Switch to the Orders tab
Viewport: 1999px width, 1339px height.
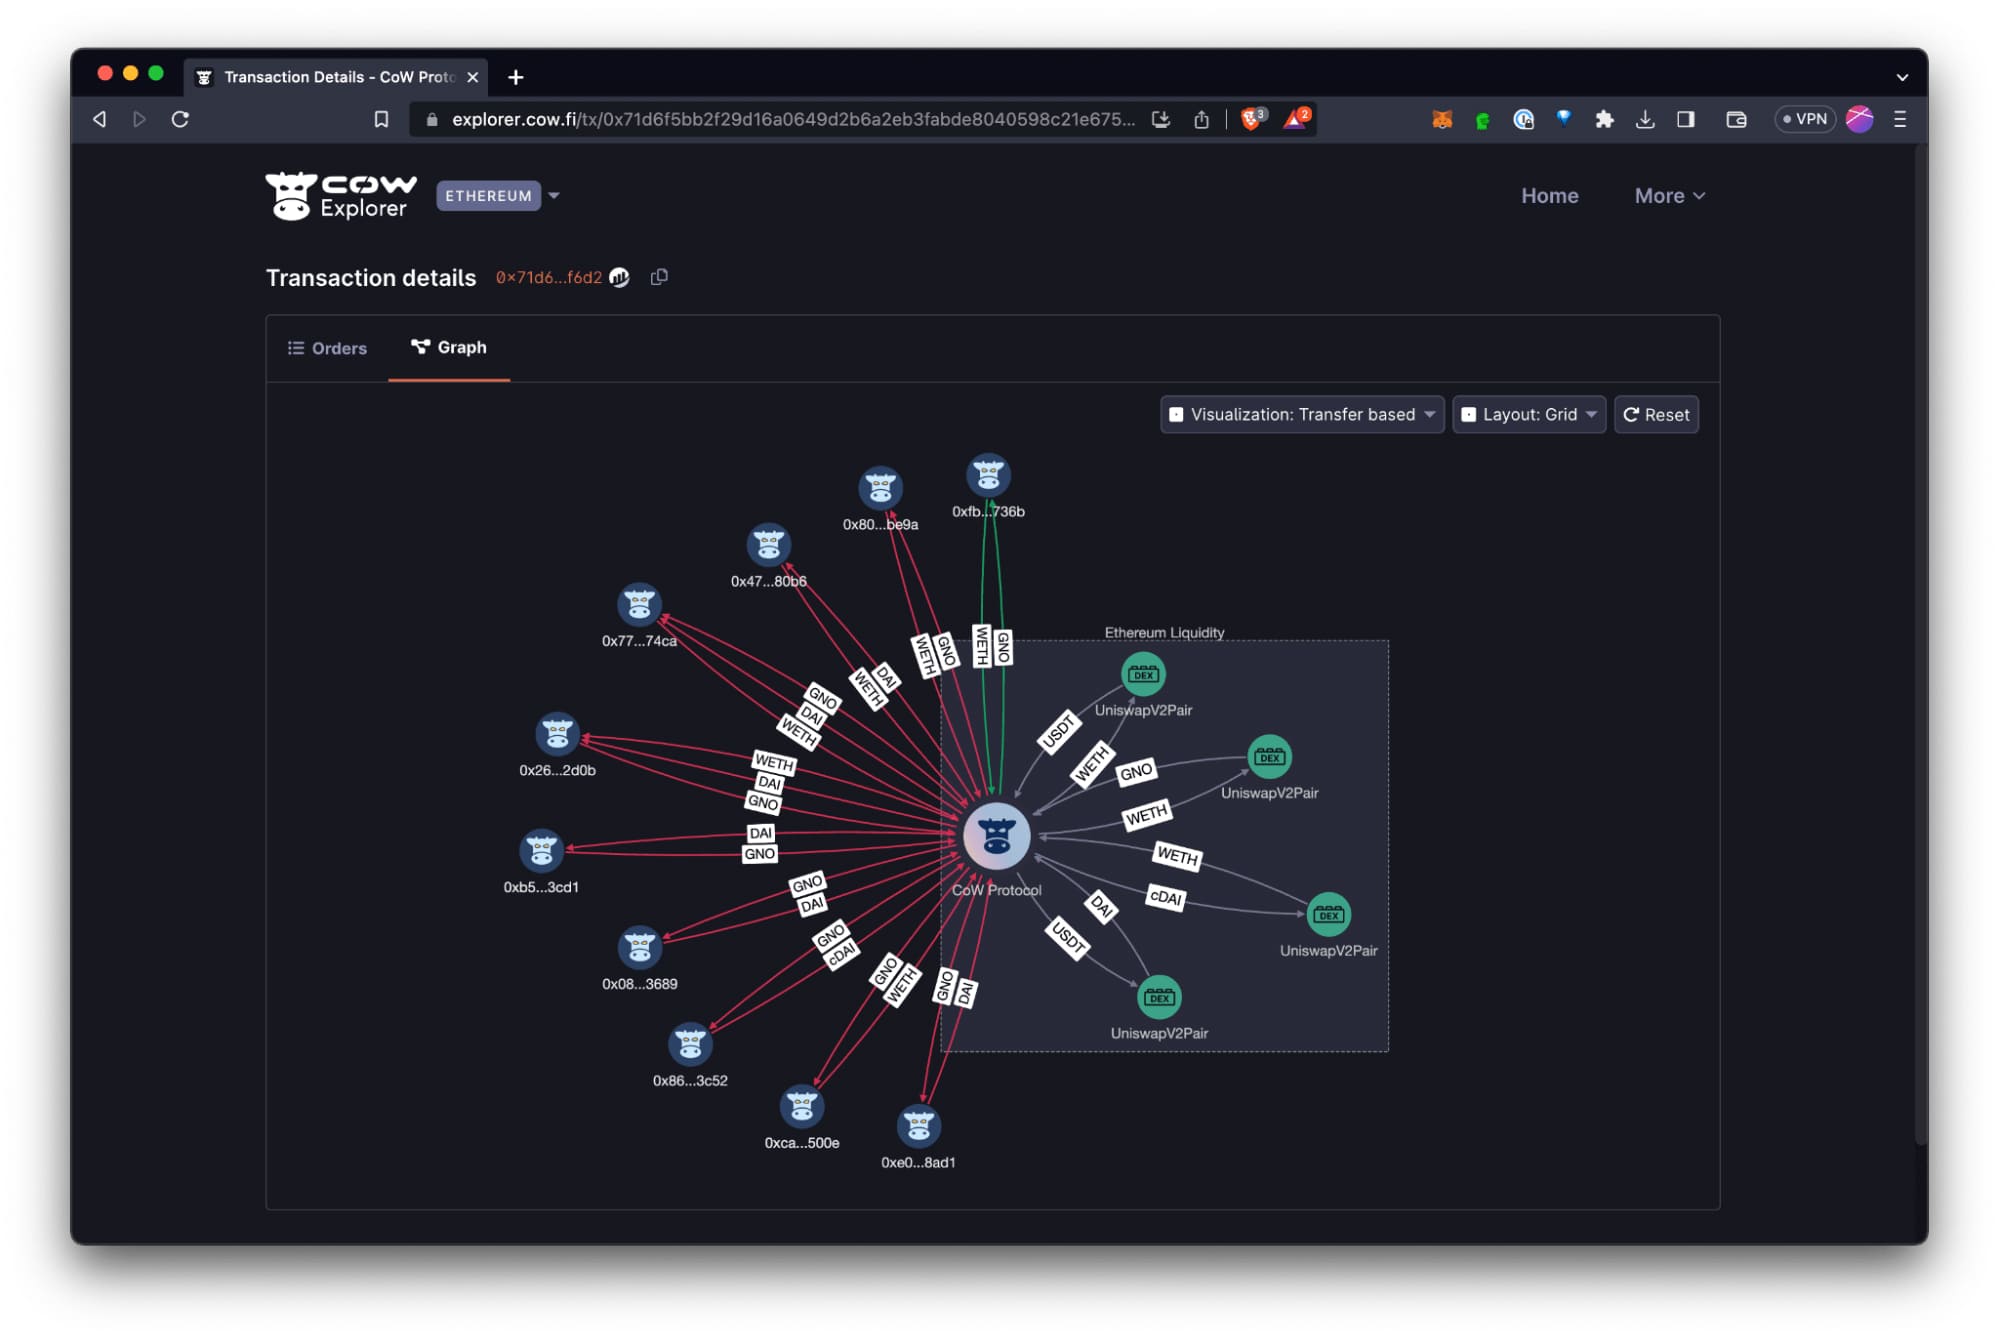327,348
